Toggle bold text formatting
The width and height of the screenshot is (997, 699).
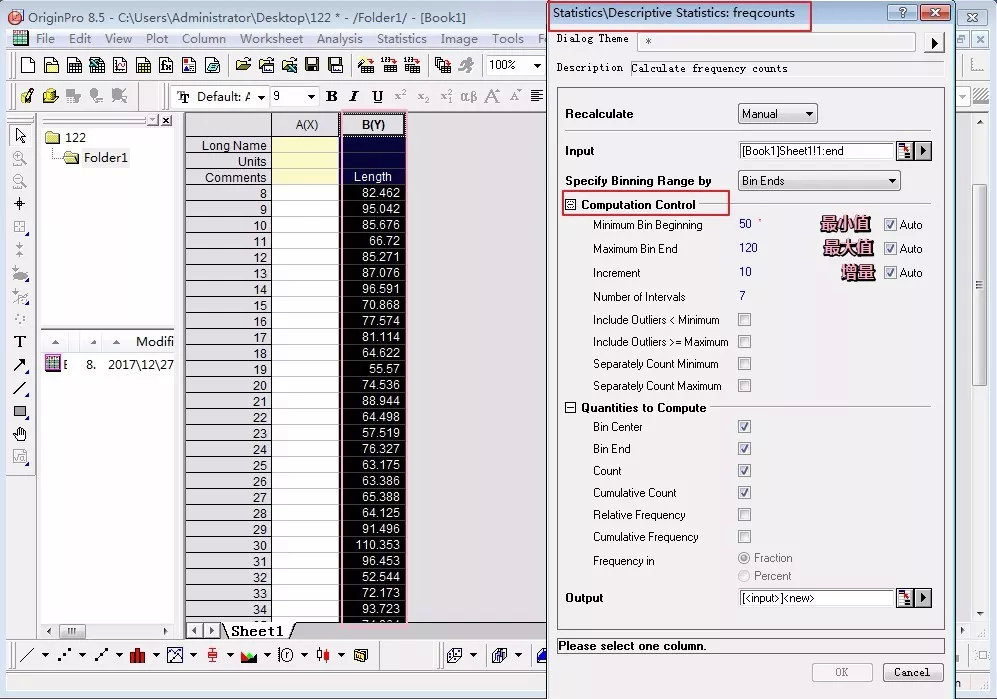click(331, 97)
